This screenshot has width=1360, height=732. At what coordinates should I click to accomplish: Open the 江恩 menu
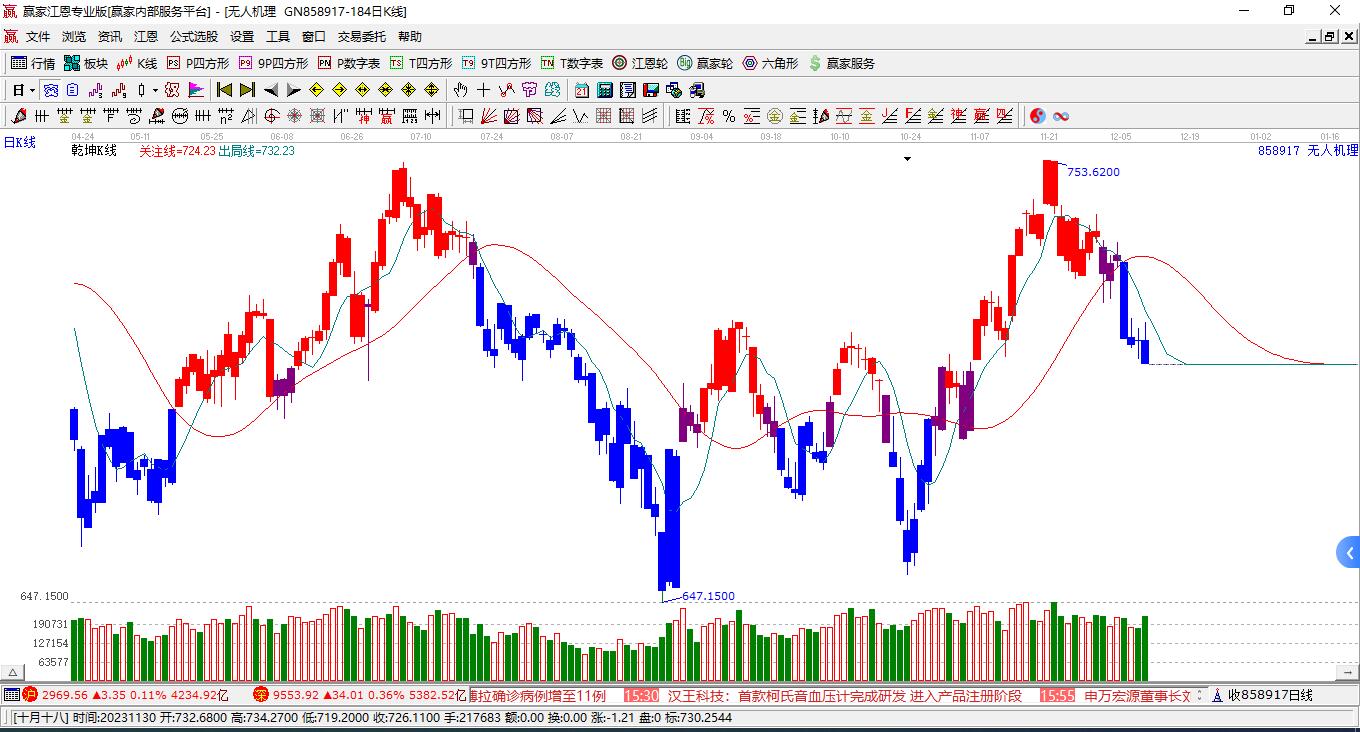[x=146, y=37]
